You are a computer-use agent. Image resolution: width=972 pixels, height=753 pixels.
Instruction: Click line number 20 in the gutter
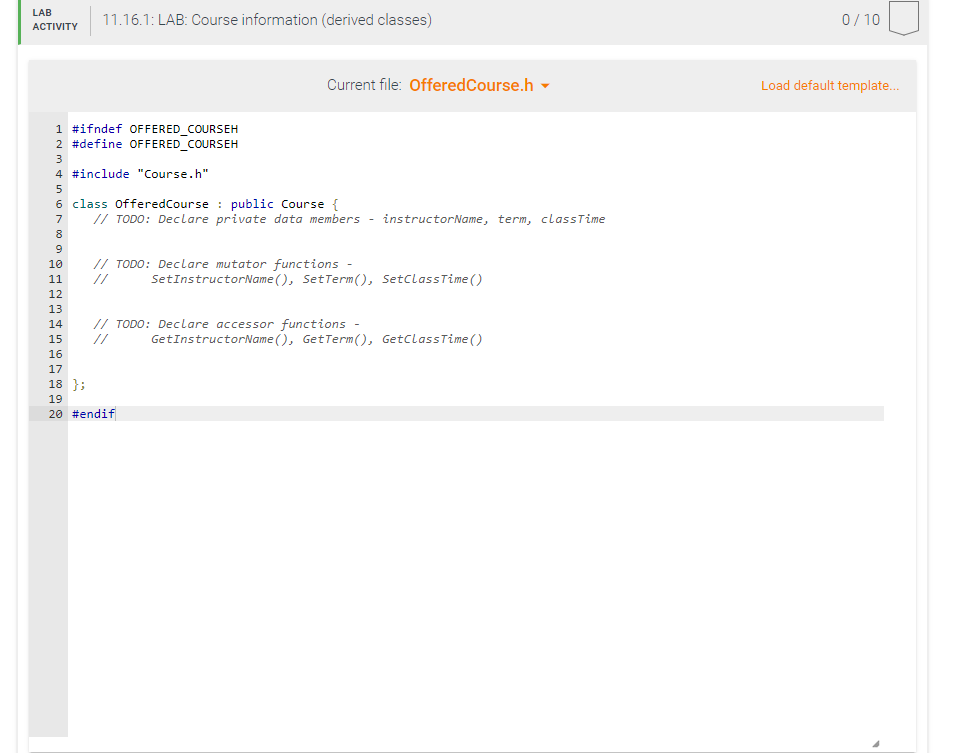click(x=55, y=413)
